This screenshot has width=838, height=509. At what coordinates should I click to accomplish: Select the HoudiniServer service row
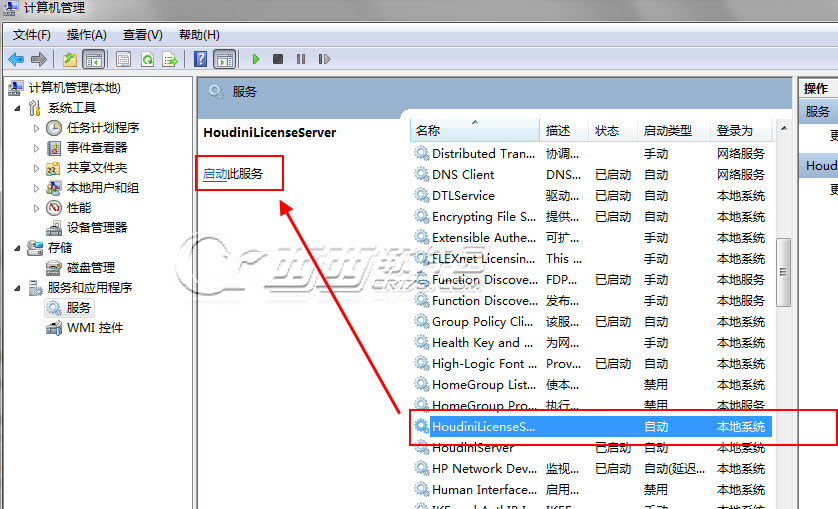tap(592, 448)
